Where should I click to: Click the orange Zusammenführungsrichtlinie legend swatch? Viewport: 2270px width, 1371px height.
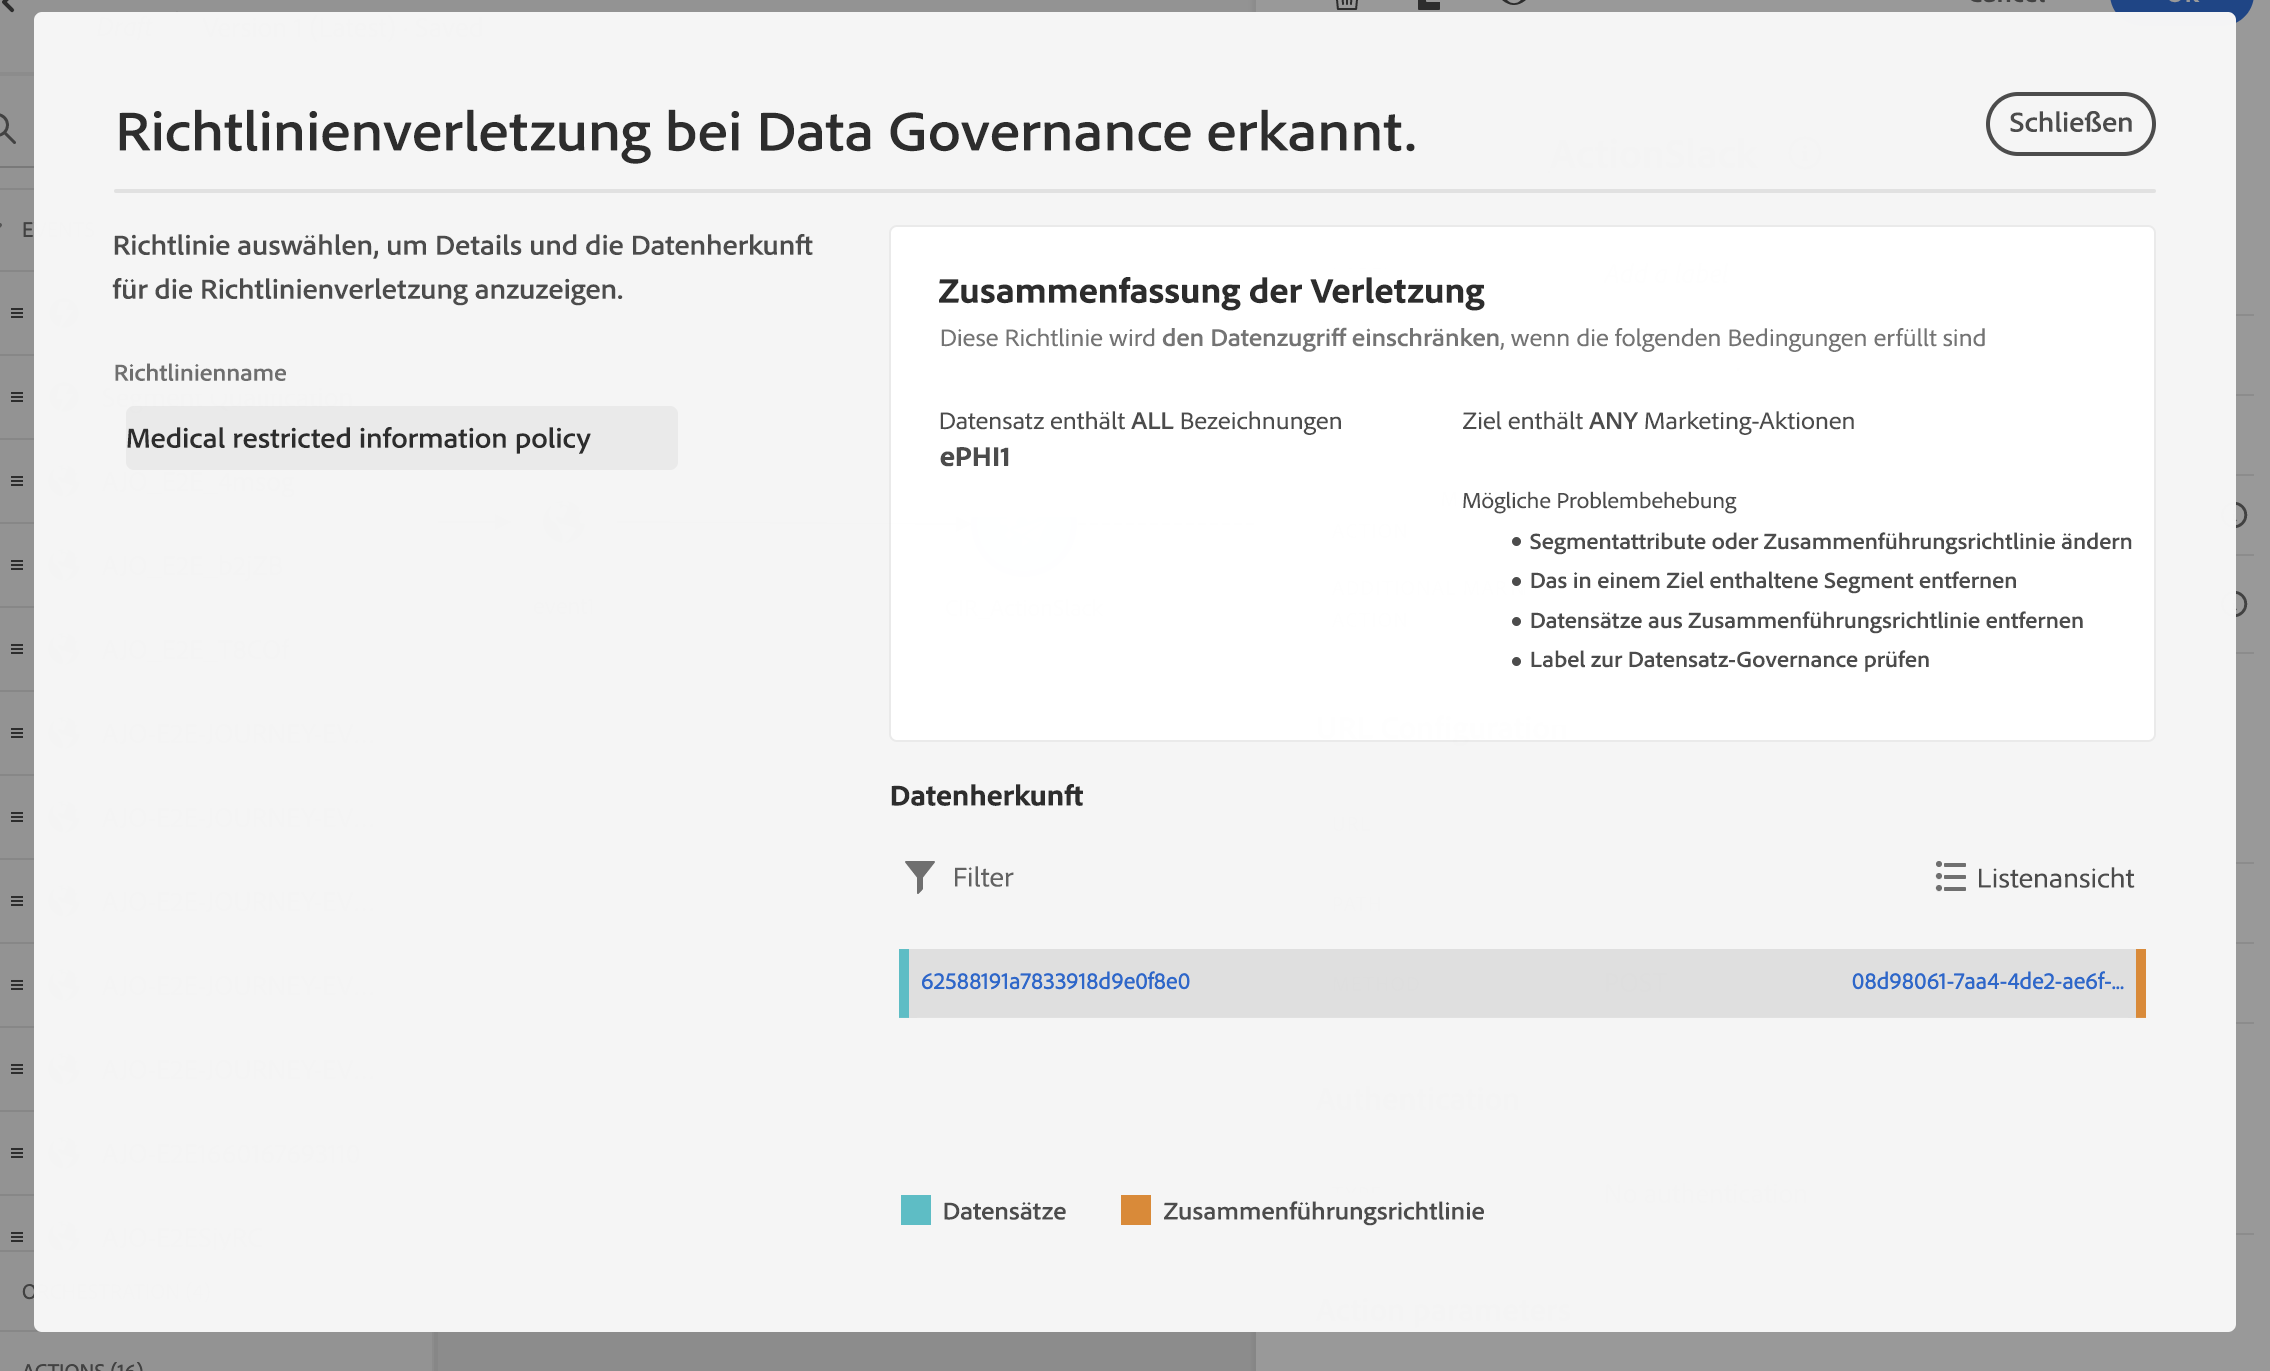click(1135, 1210)
